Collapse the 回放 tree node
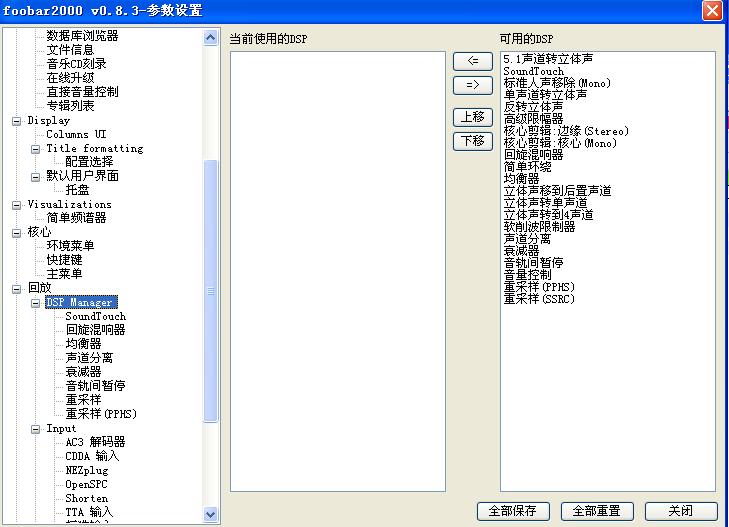Image resolution: width=729 pixels, height=527 pixels. pyautogui.click(x=16, y=289)
